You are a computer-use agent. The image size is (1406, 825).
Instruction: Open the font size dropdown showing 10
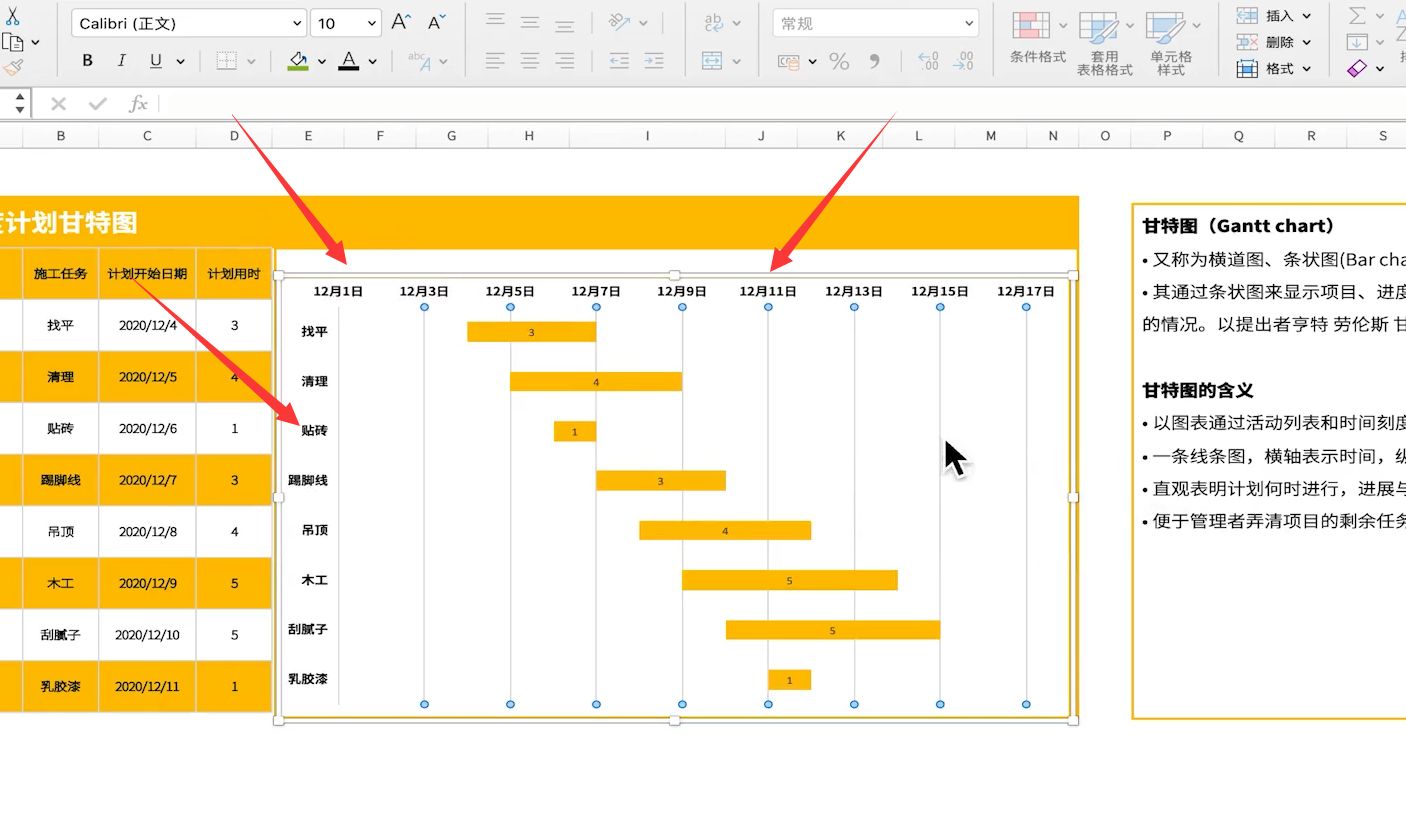tap(372, 23)
